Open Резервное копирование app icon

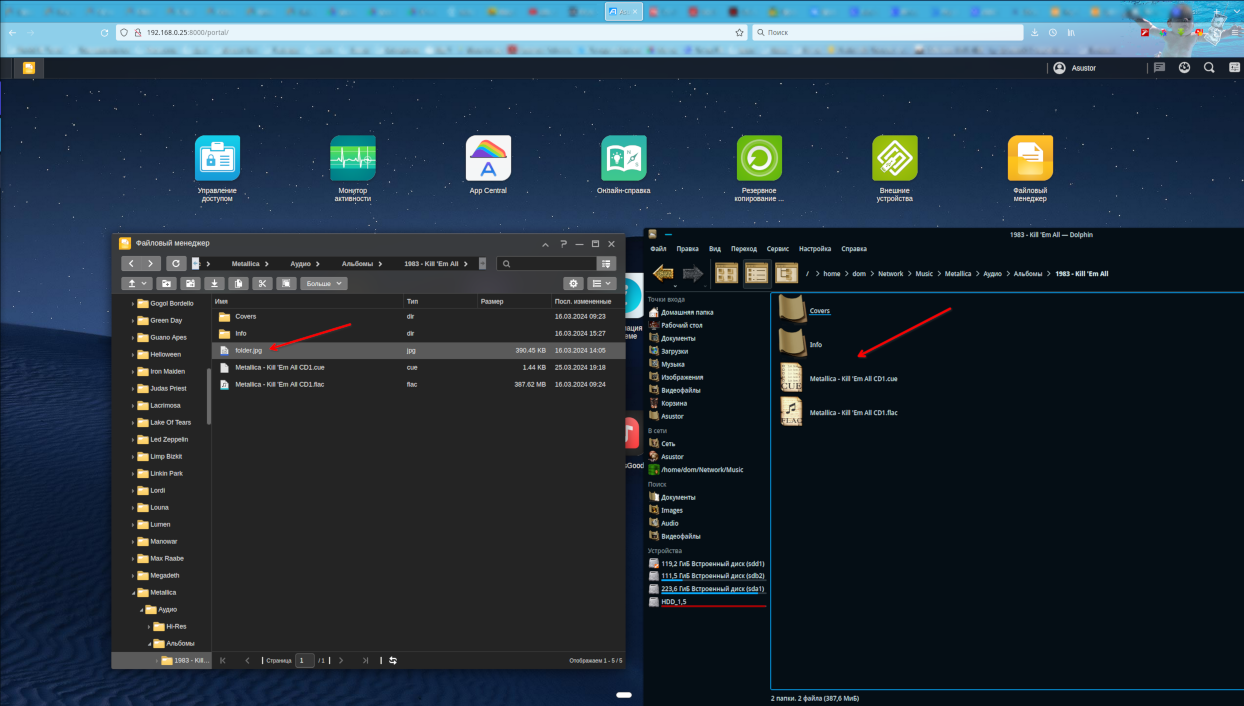pos(759,158)
